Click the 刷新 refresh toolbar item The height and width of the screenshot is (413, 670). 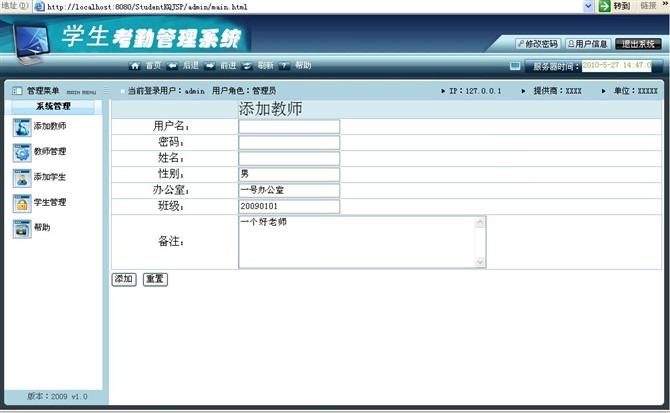coord(258,65)
